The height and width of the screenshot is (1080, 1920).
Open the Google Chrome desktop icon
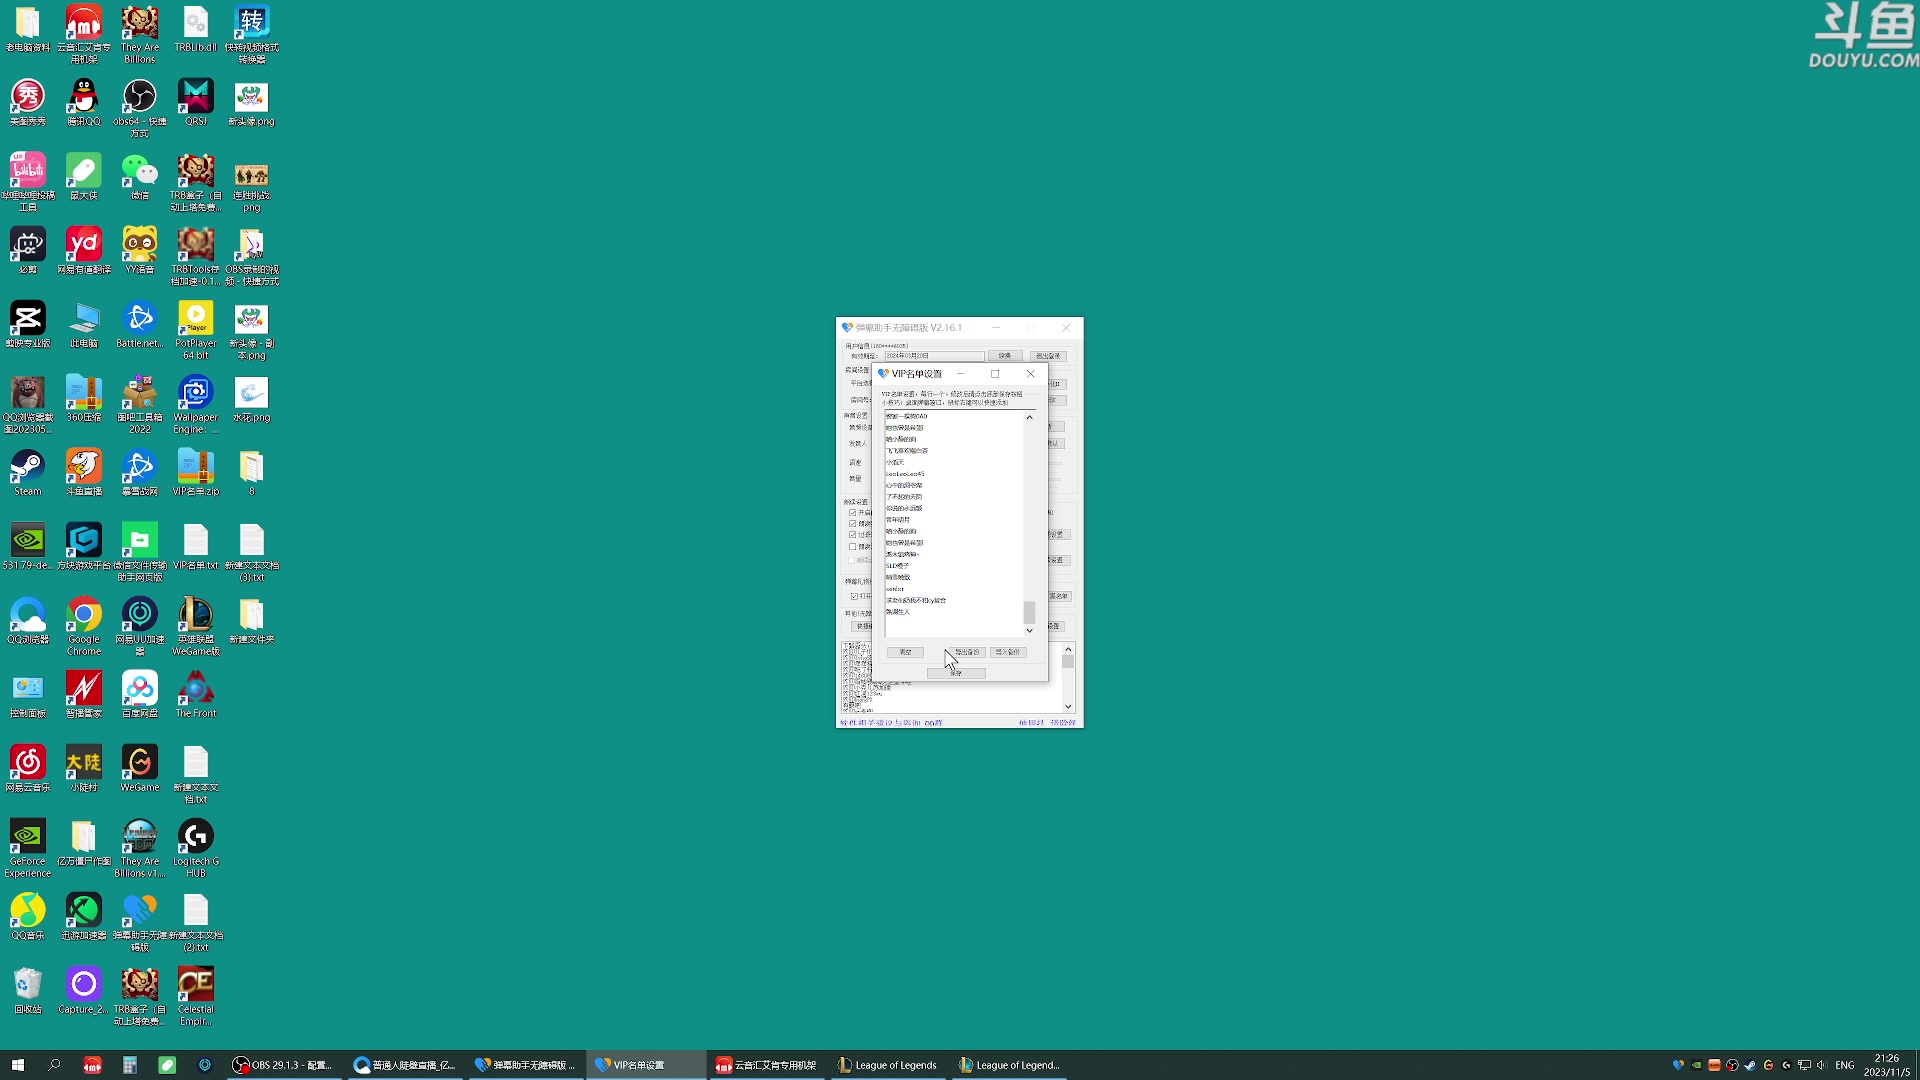tap(84, 616)
